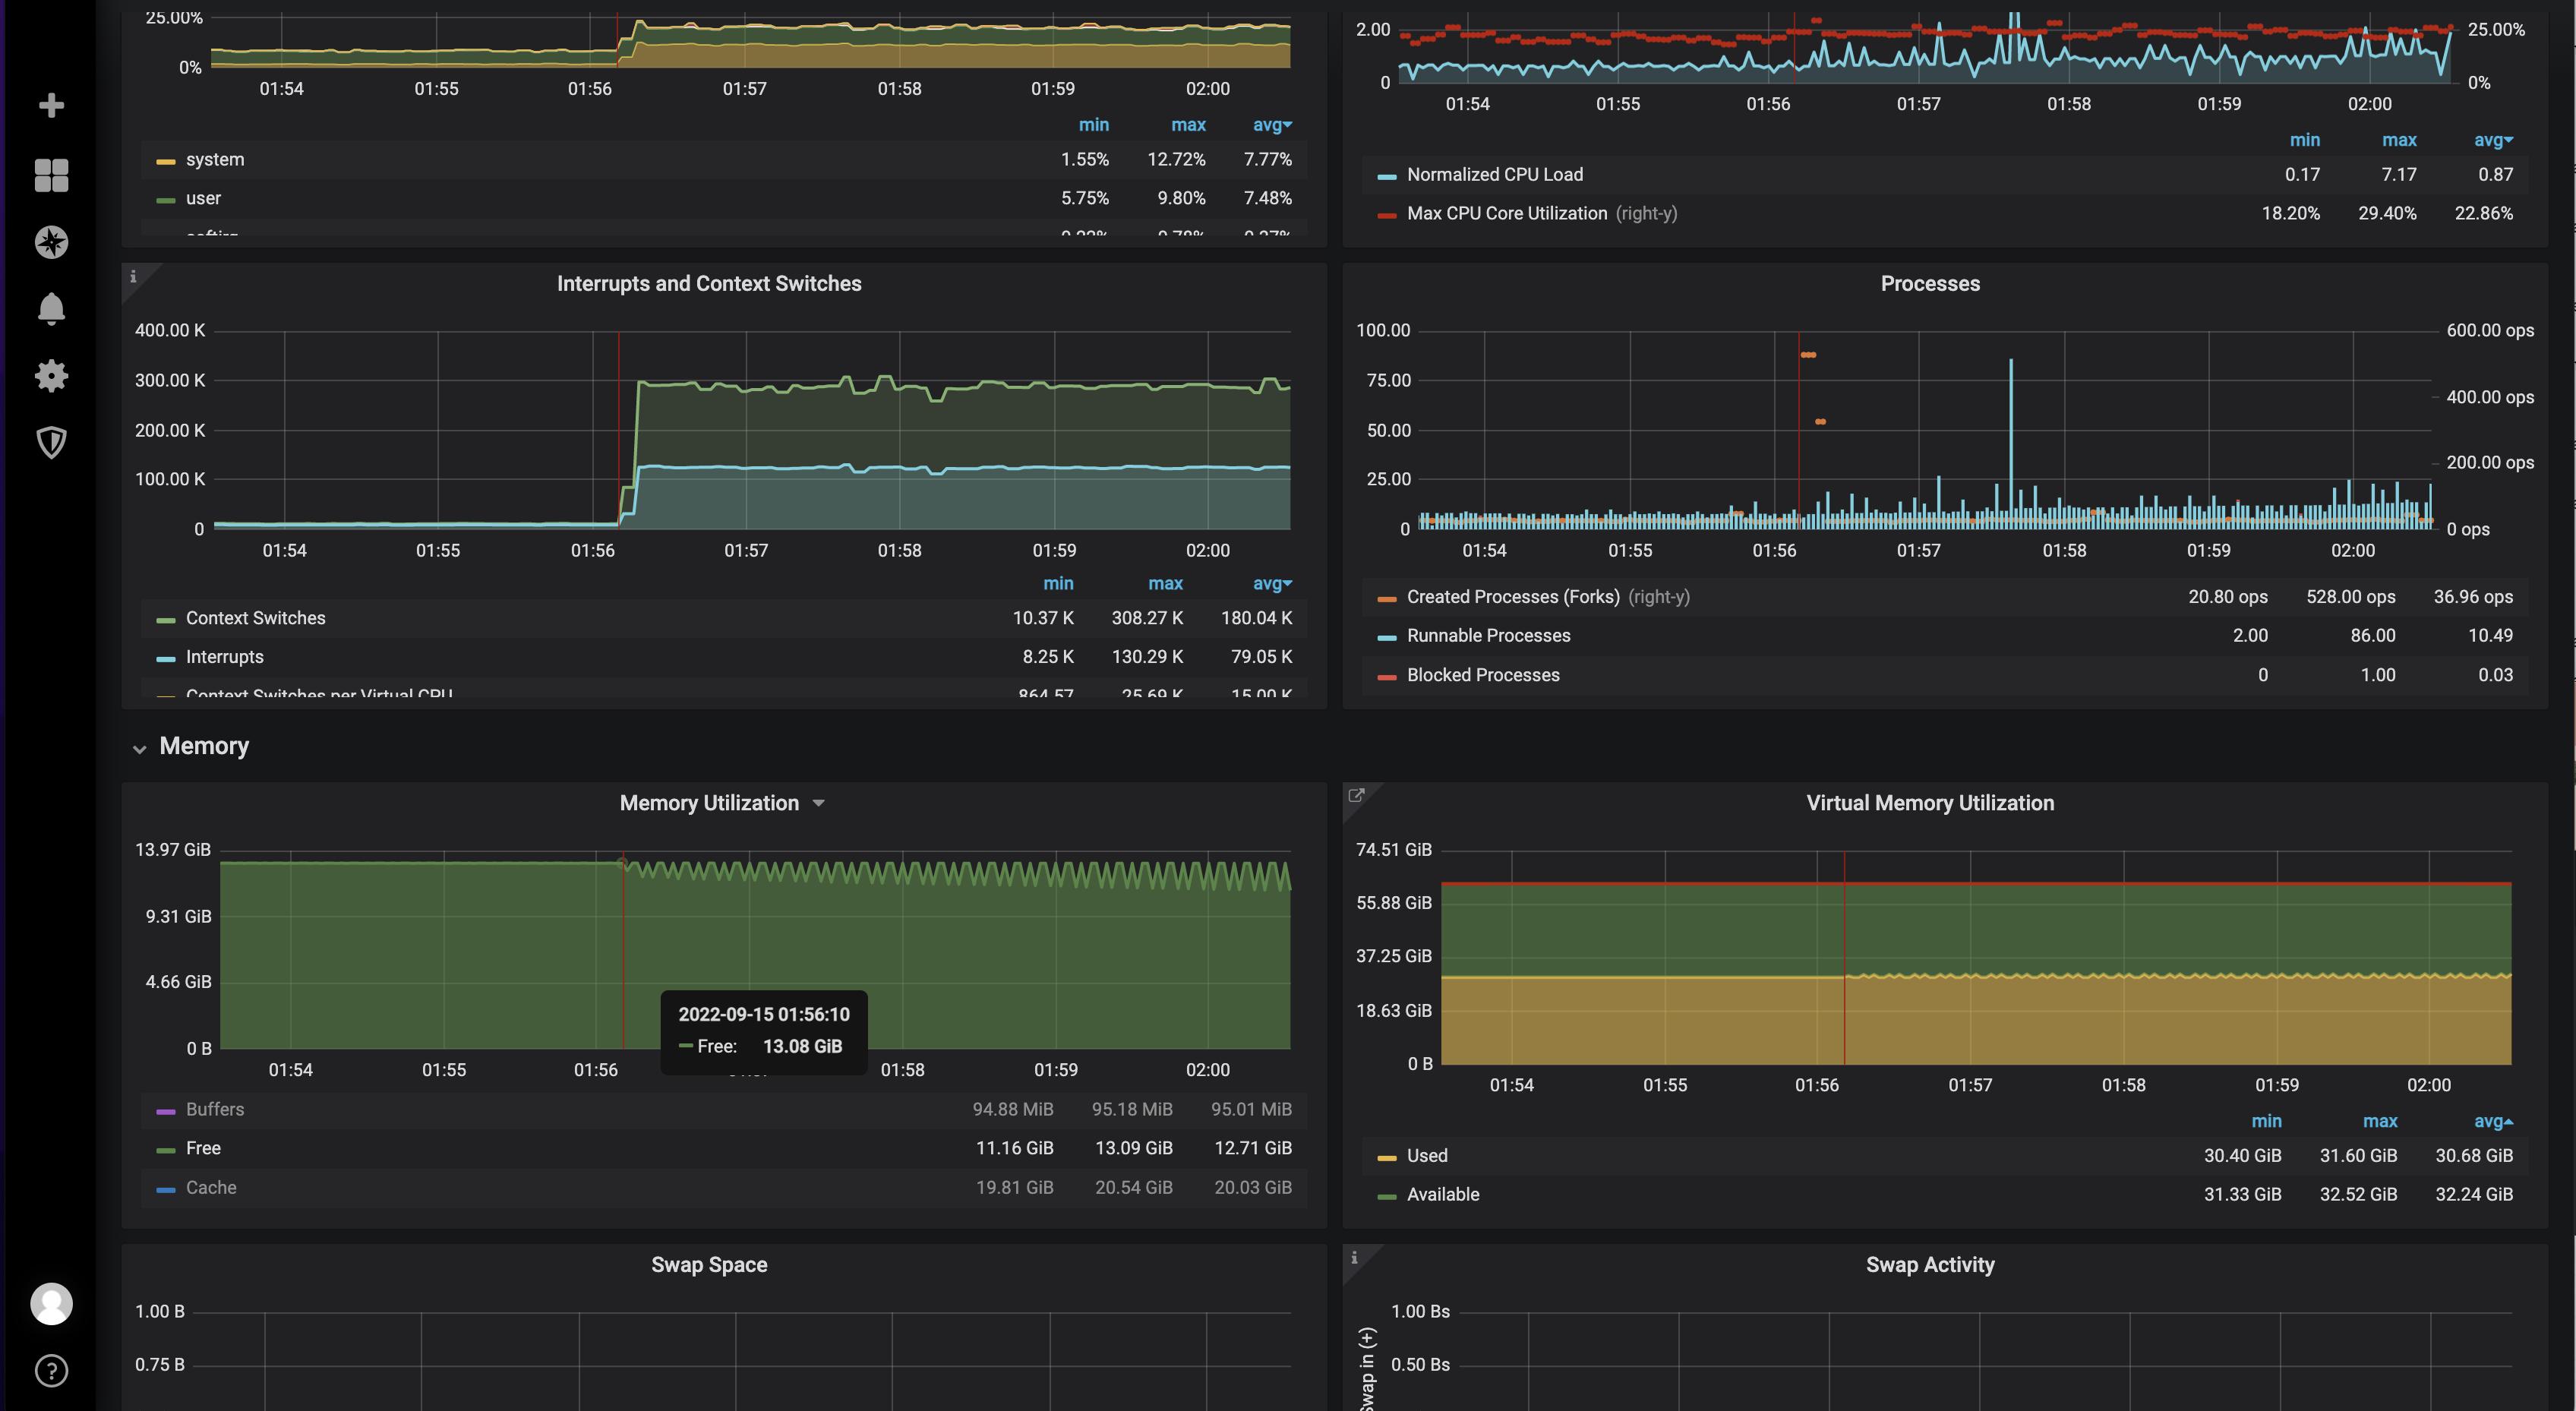The height and width of the screenshot is (1411, 2576).
Task: Sort CPU usage legend by min
Action: [x=1094, y=125]
